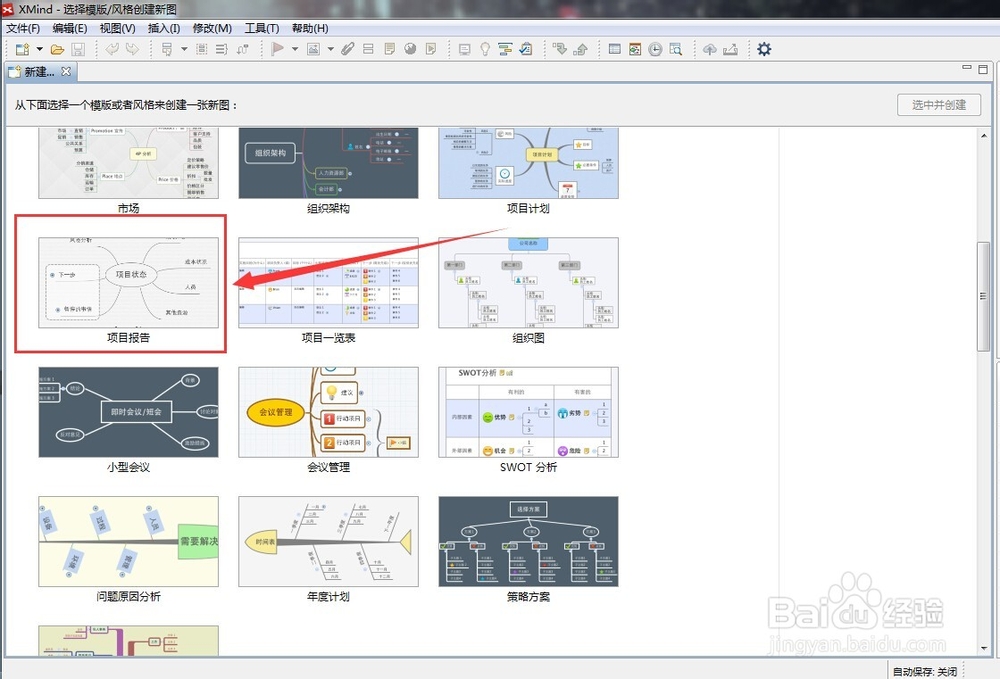Click the Notes toolbar icon

click(x=389, y=49)
